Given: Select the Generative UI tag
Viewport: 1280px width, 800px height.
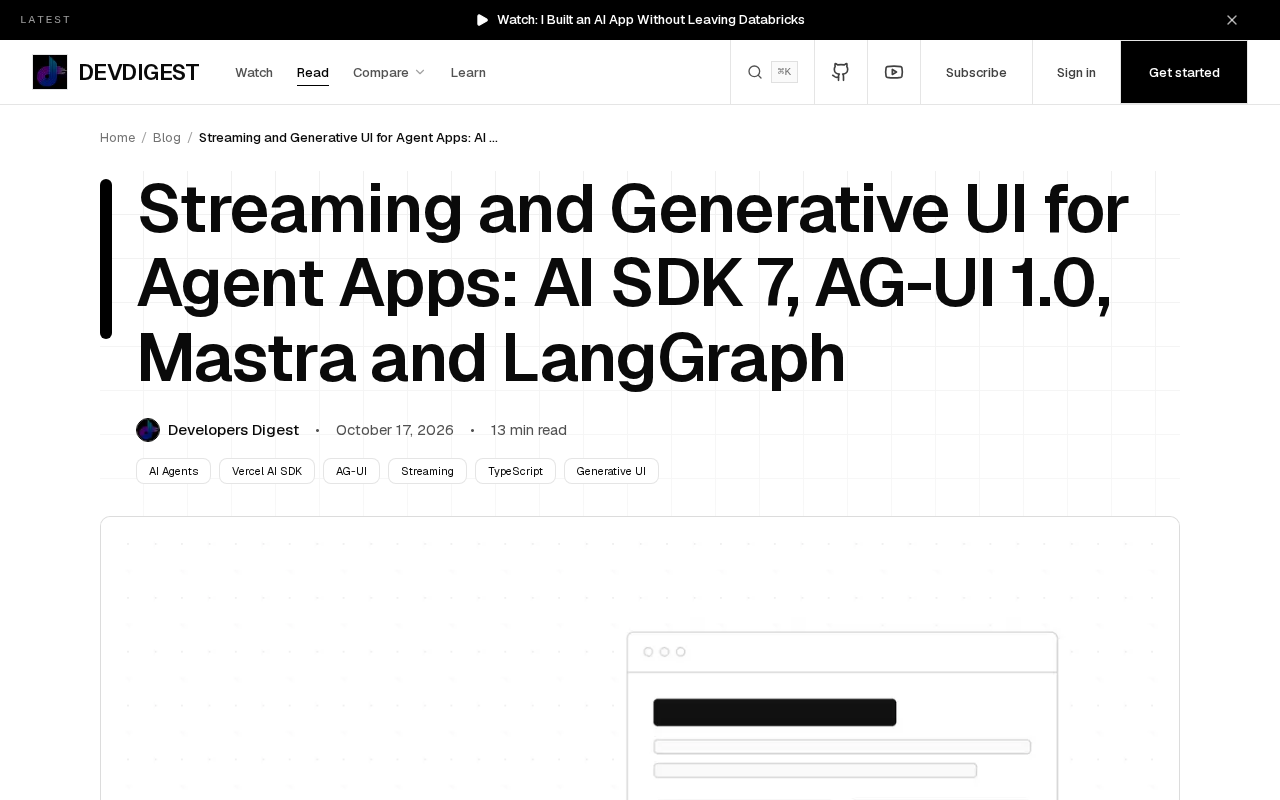Looking at the screenshot, I should click(611, 471).
